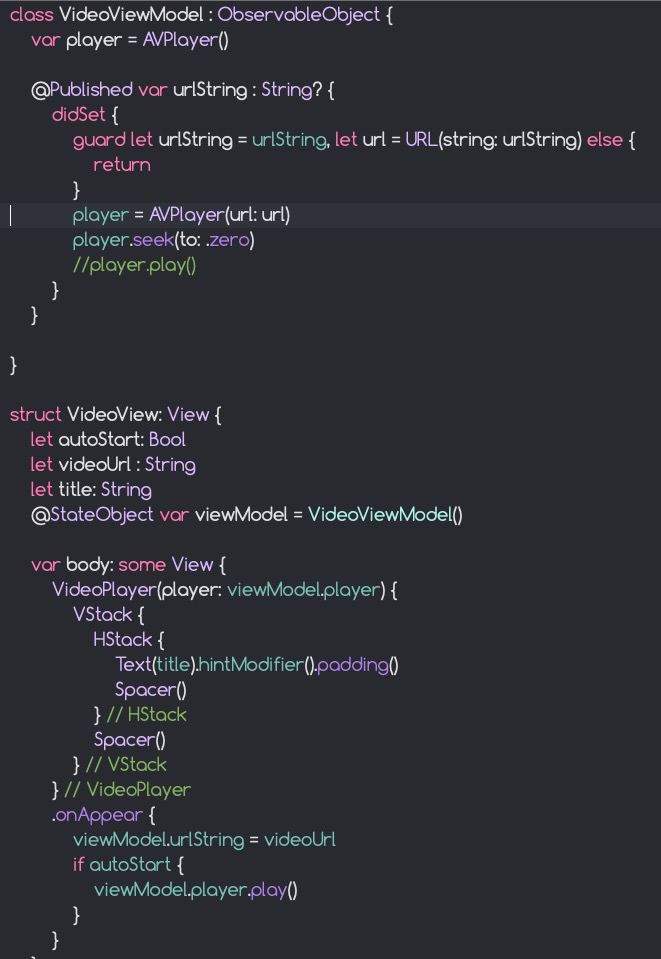Click the commented '//player.play()' line

(135, 265)
